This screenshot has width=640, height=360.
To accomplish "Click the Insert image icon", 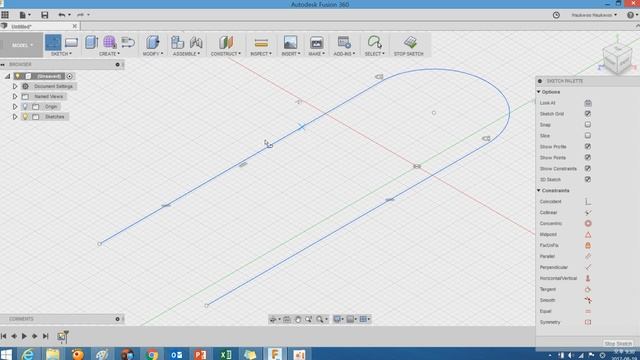I will (290, 42).
